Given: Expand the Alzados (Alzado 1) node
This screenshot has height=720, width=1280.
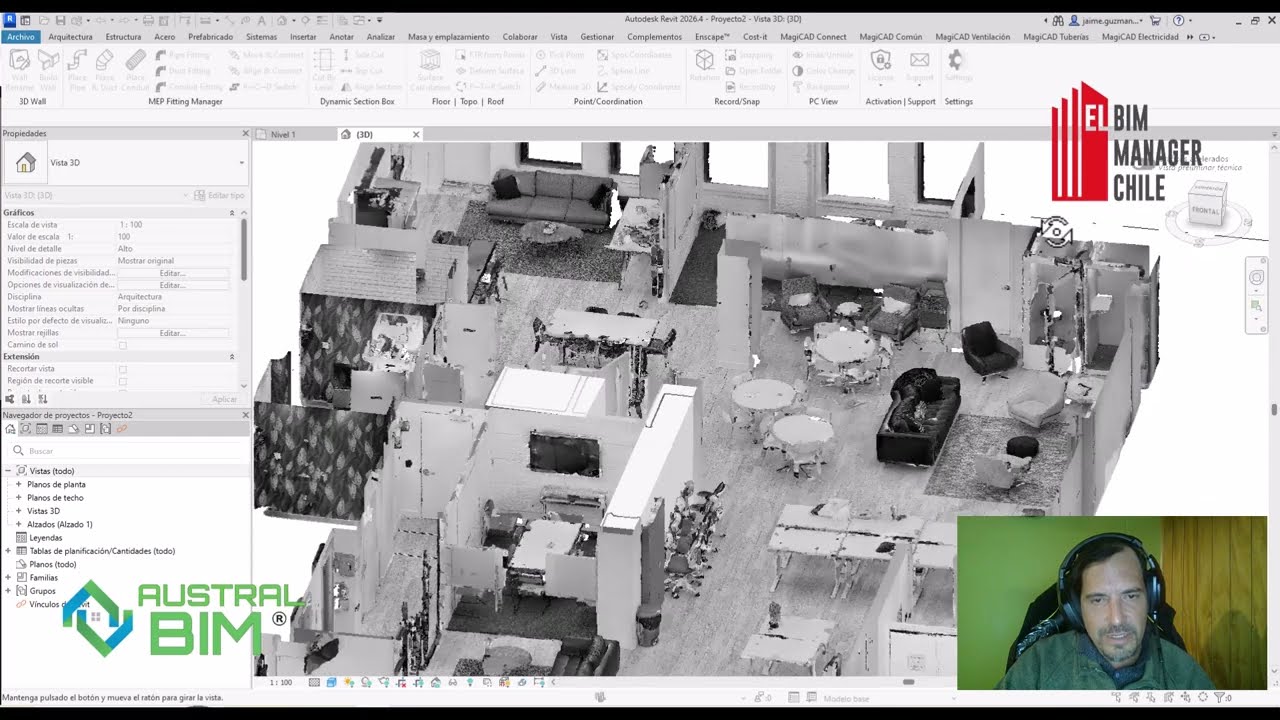Looking at the screenshot, I should pos(18,524).
